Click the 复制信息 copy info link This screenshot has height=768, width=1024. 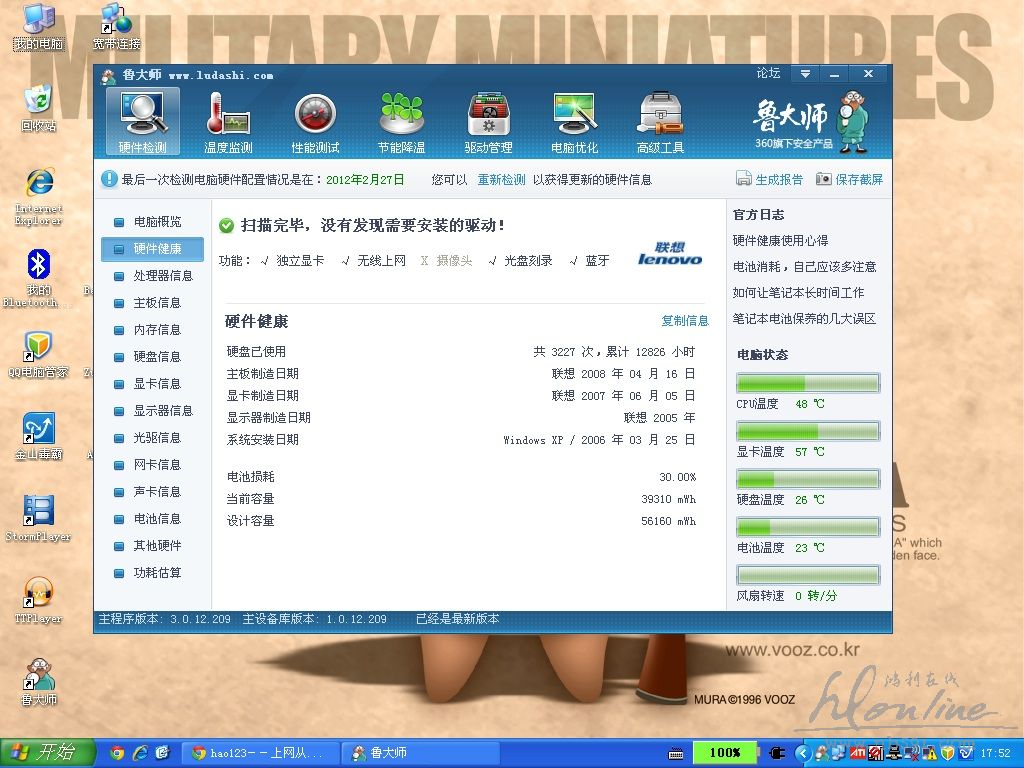tap(684, 321)
